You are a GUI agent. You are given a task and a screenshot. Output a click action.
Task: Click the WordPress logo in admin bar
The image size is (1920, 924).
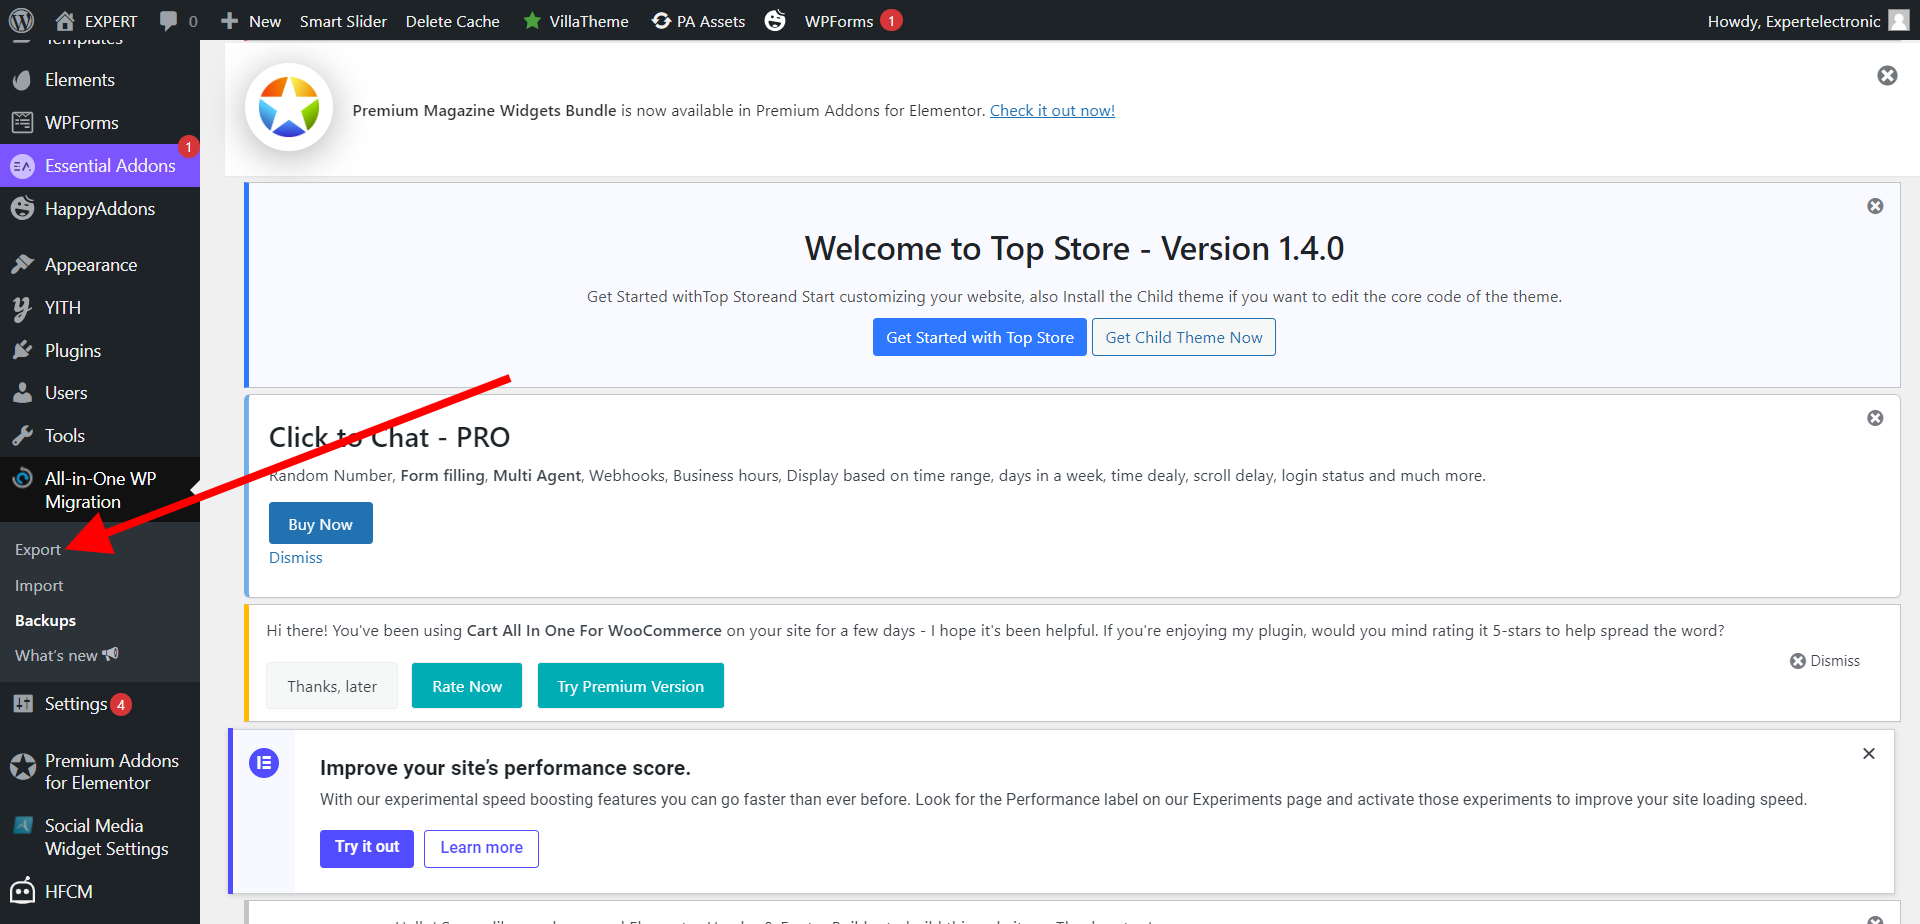pos(21,20)
